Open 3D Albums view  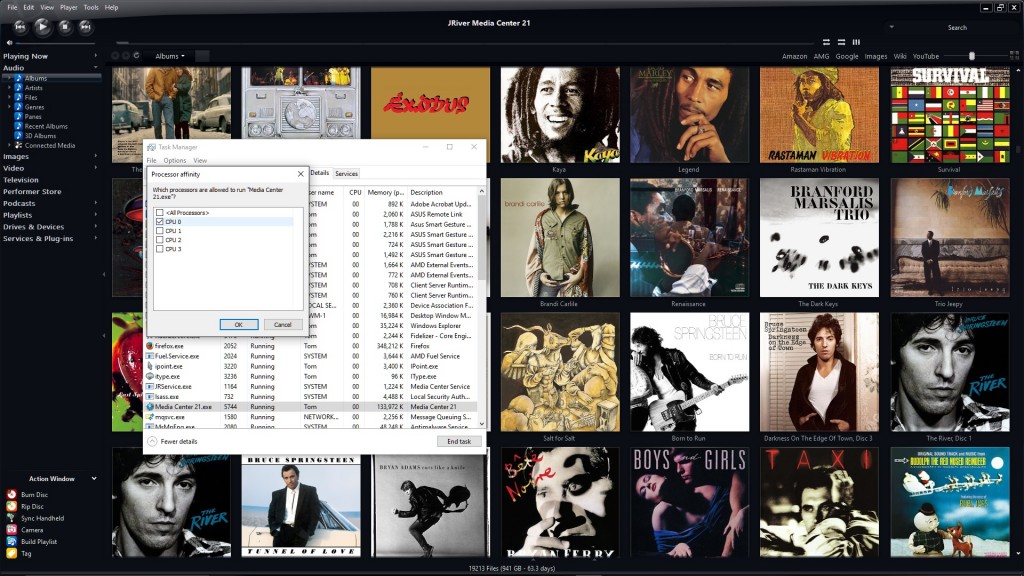40,136
